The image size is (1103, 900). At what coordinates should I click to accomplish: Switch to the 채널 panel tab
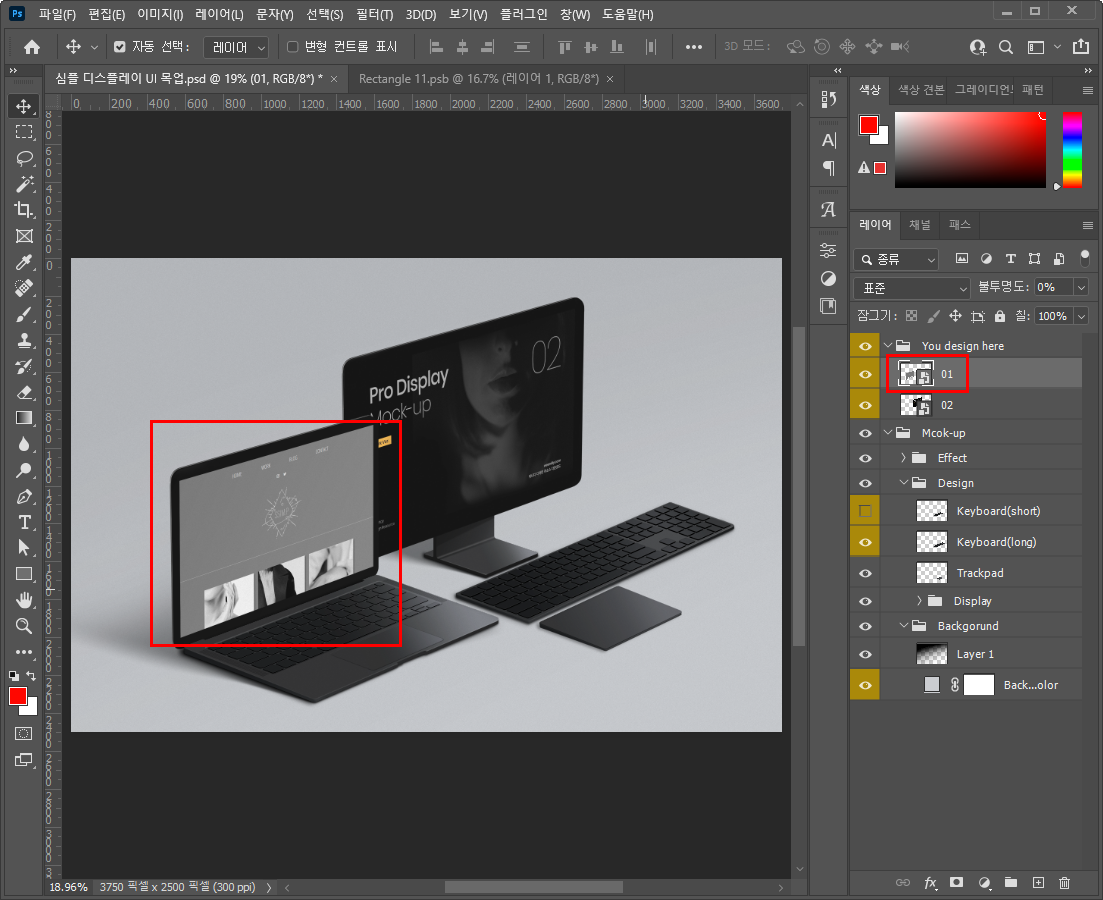[x=919, y=224]
